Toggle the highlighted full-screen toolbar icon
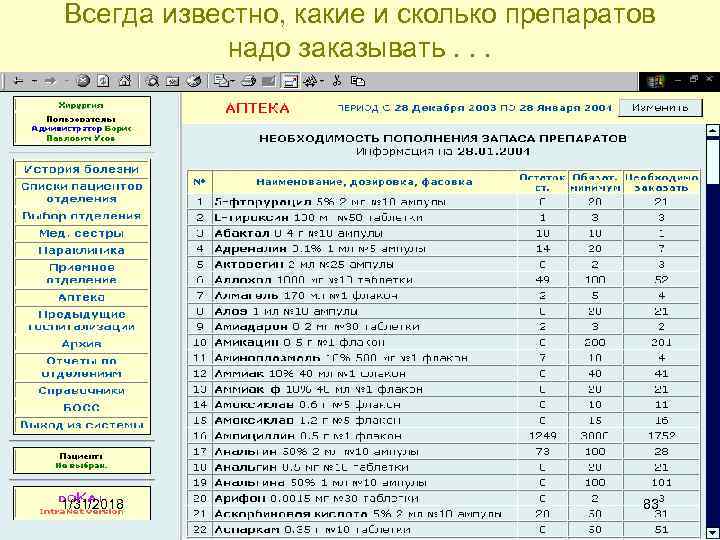This screenshot has height=540, width=720. (290, 81)
